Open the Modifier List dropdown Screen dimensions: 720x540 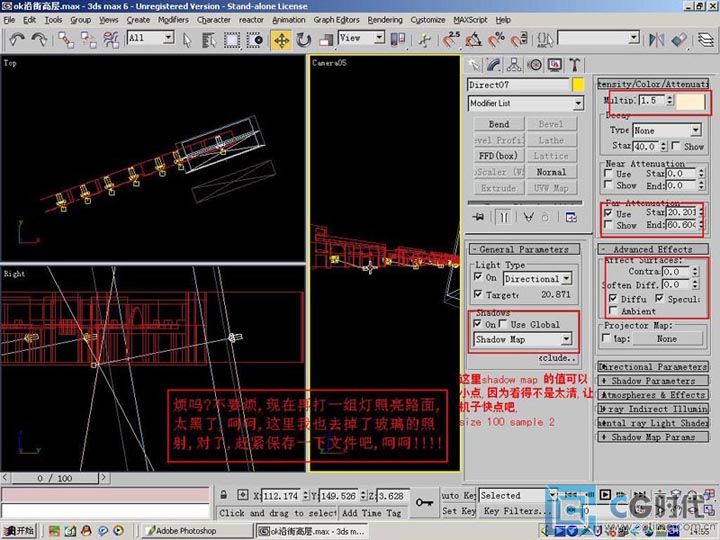point(526,103)
